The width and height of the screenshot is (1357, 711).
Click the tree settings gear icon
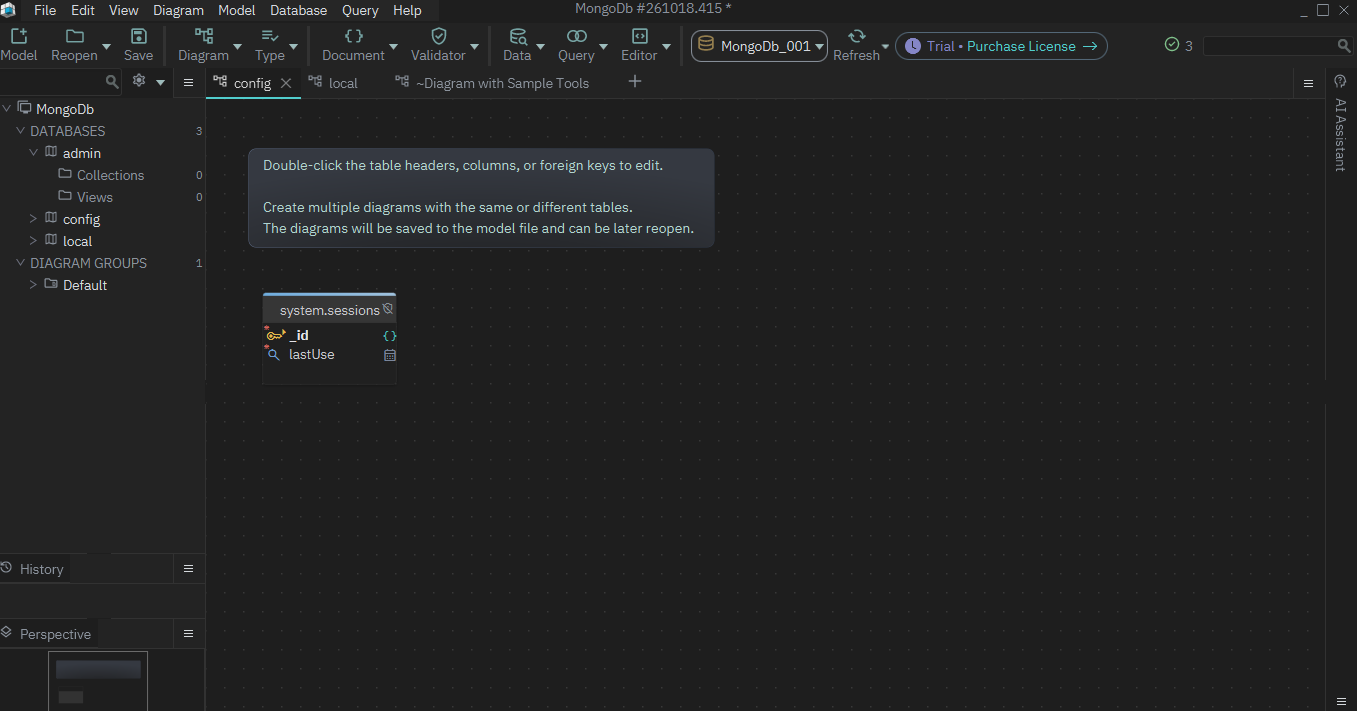tap(139, 82)
